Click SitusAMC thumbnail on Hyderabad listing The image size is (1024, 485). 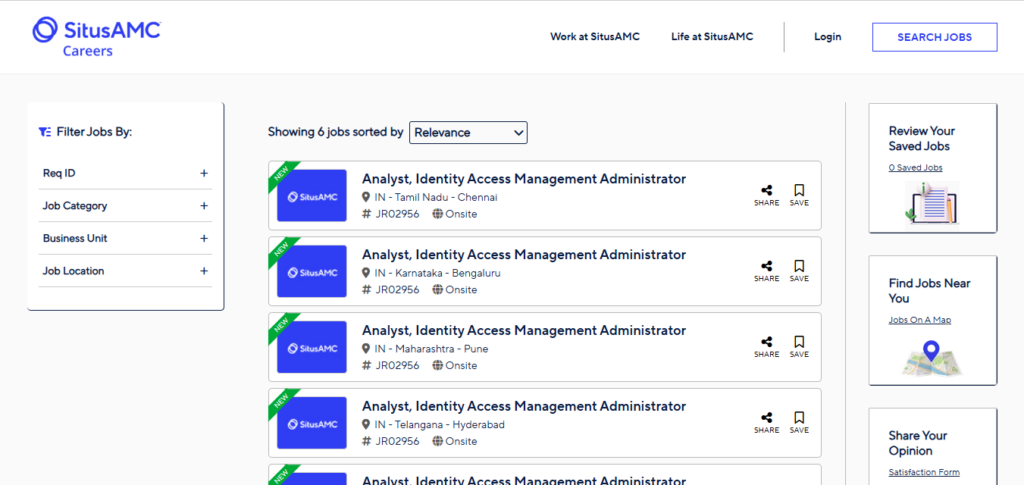[312, 423]
